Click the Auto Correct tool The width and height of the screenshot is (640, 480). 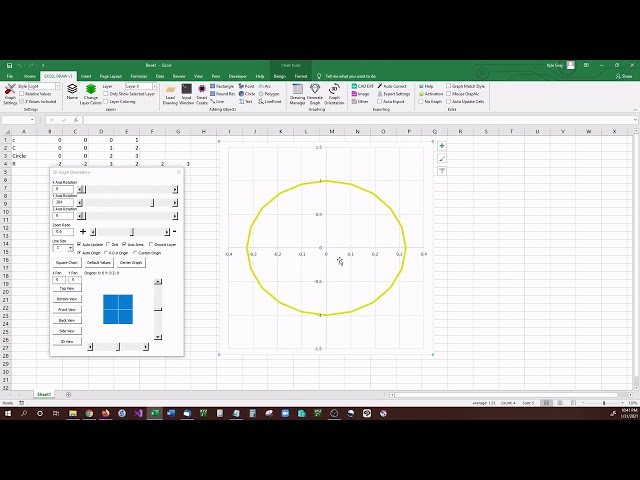click(x=392, y=86)
